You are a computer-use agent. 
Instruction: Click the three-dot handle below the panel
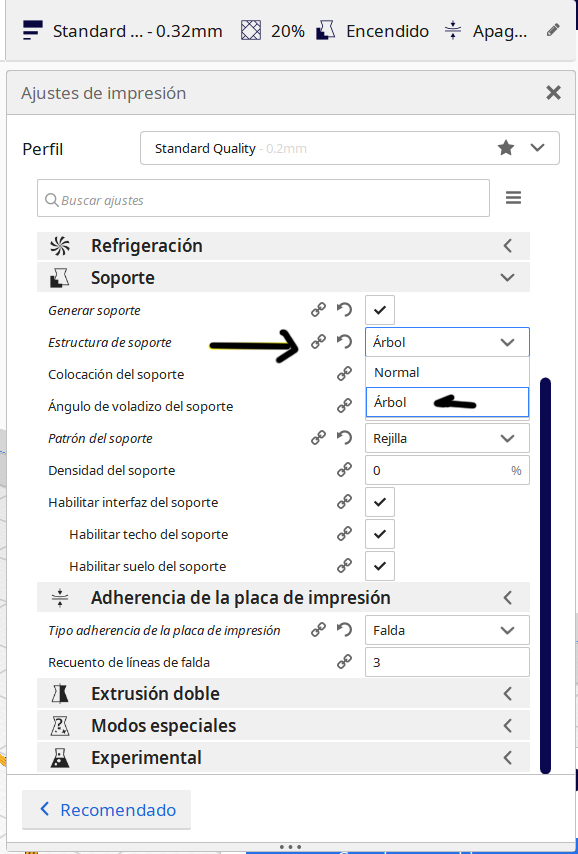click(x=290, y=847)
